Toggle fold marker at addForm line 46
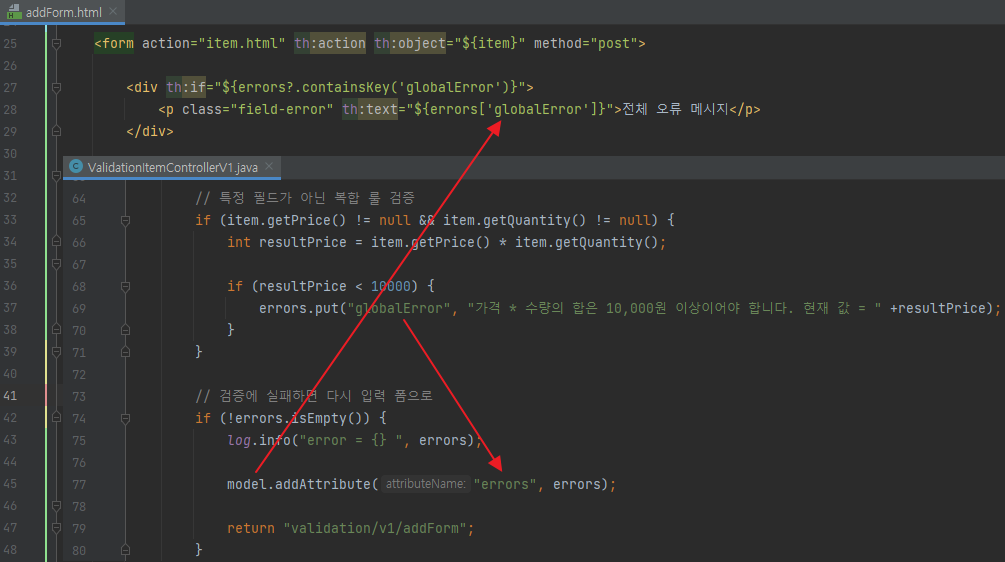Screen dimensions: 1005x562 click(x=56, y=506)
